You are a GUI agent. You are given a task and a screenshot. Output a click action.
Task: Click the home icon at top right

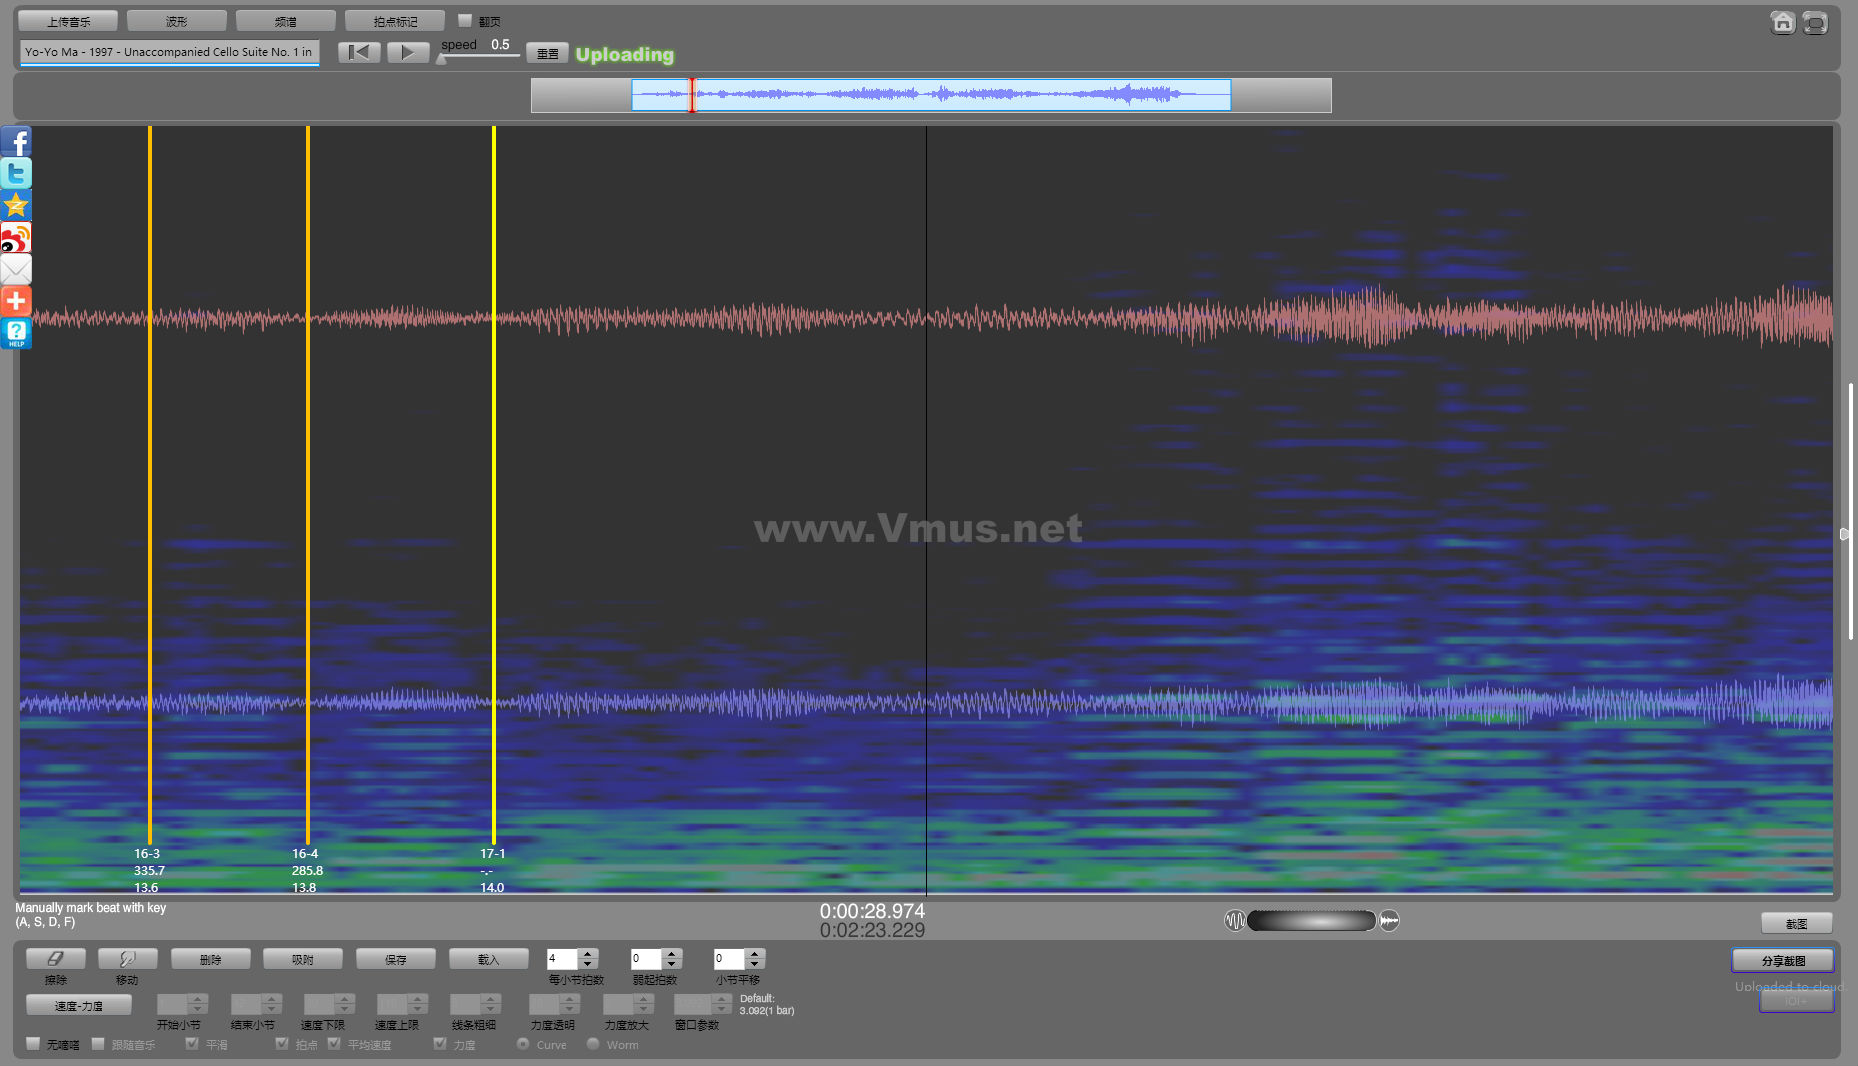[1782, 22]
